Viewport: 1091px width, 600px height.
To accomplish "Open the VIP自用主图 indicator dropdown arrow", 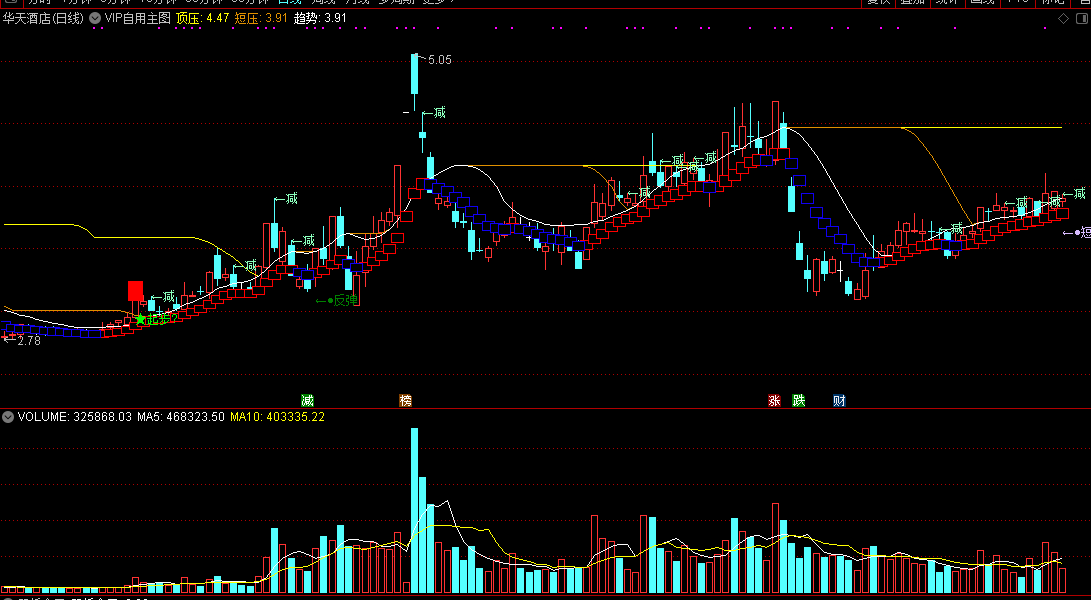I will point(95,19).
